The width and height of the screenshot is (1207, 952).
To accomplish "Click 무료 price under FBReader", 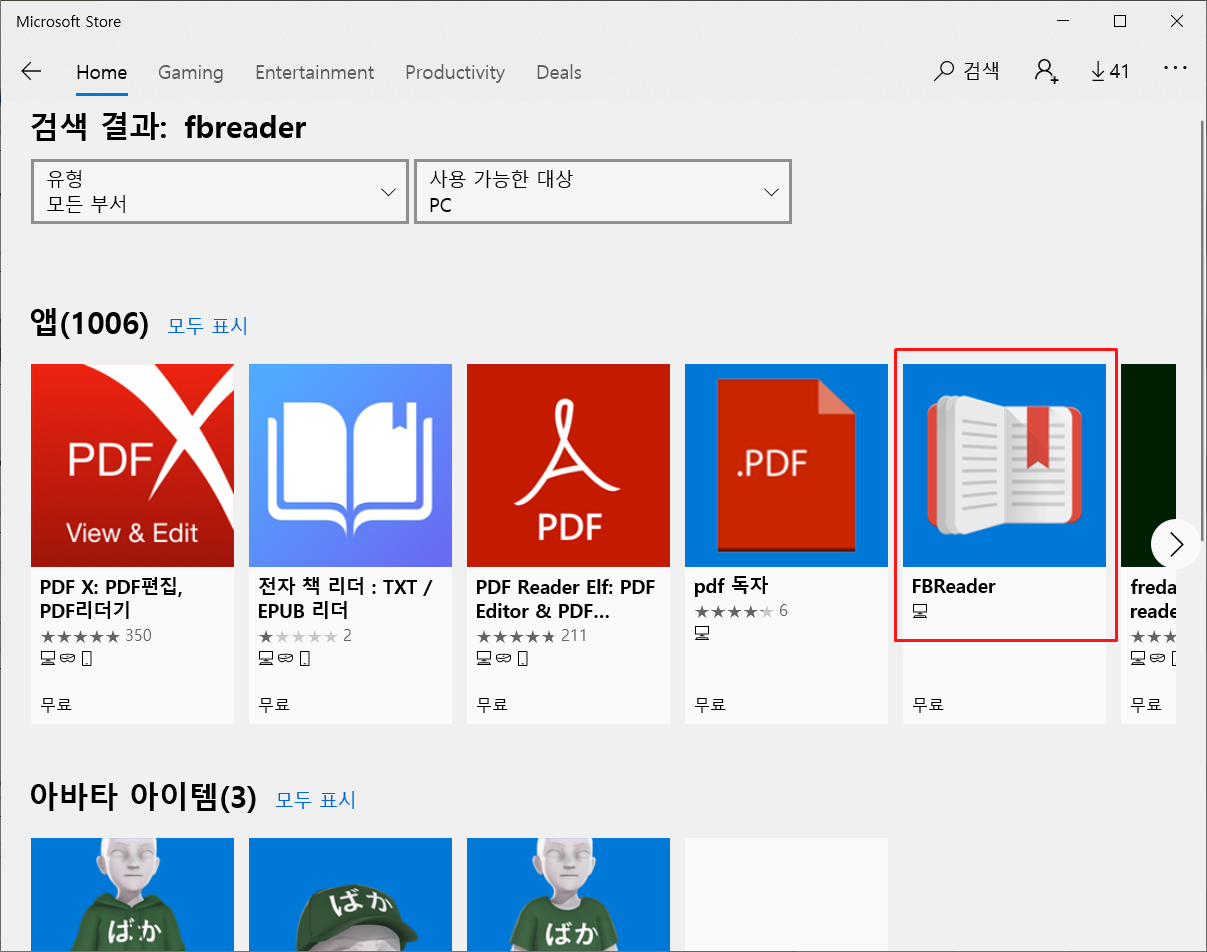I will pyautogui.click(x=928, y=705).
